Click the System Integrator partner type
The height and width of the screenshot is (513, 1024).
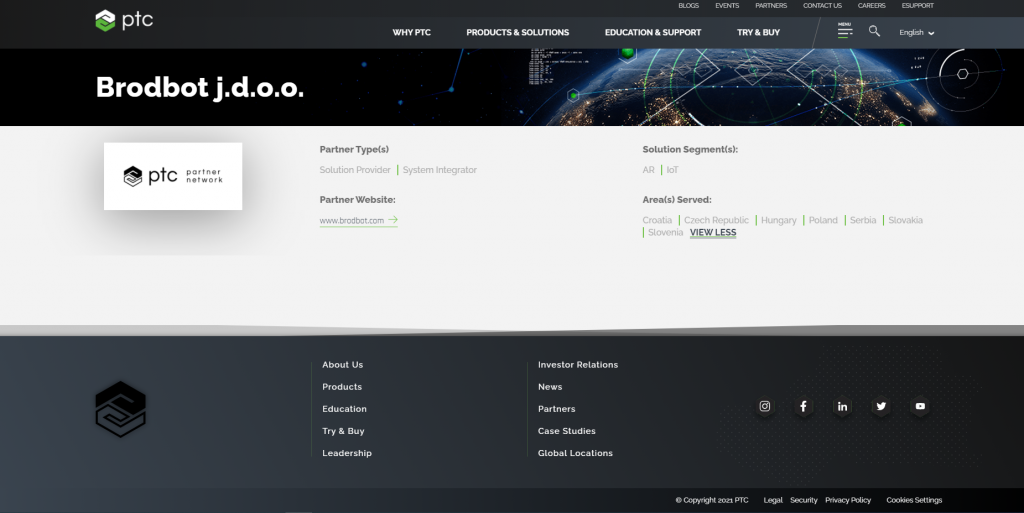440,170
